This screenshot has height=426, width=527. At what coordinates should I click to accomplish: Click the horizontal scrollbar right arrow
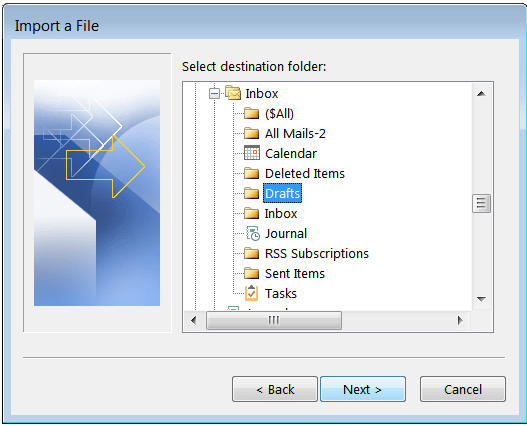[460, 320]
